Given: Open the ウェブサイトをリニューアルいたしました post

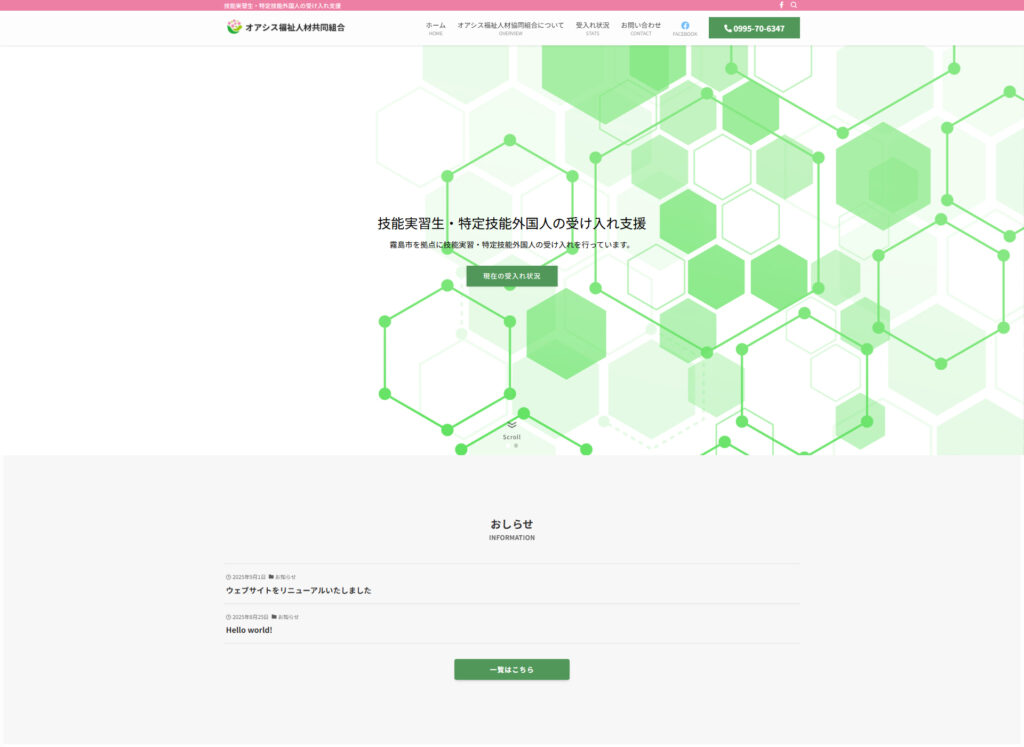Looking at the screenshot, I should 298,590.
